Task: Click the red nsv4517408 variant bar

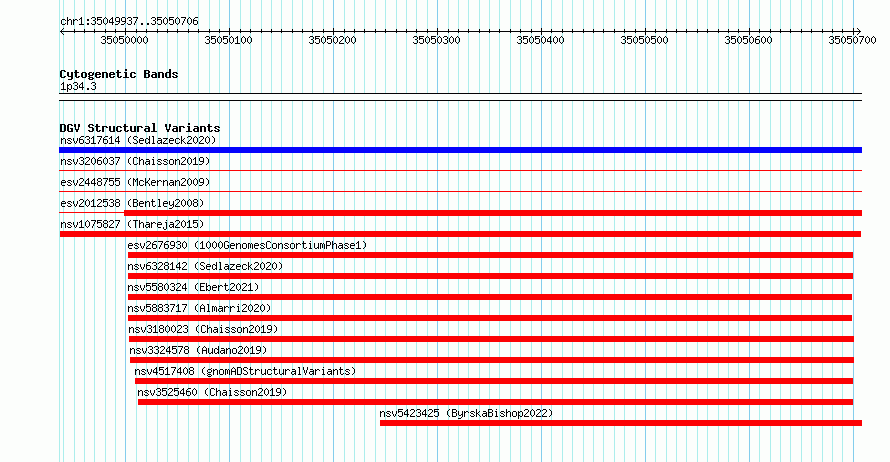Action: (x=494, y=381)
